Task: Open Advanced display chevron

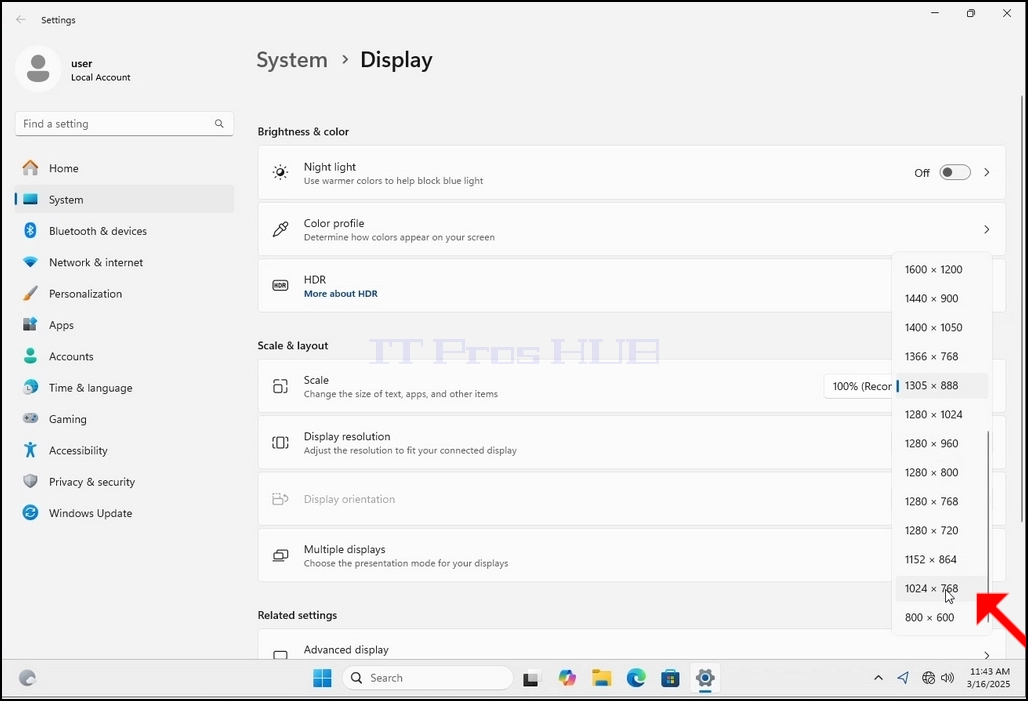Action: pos(987,654)
